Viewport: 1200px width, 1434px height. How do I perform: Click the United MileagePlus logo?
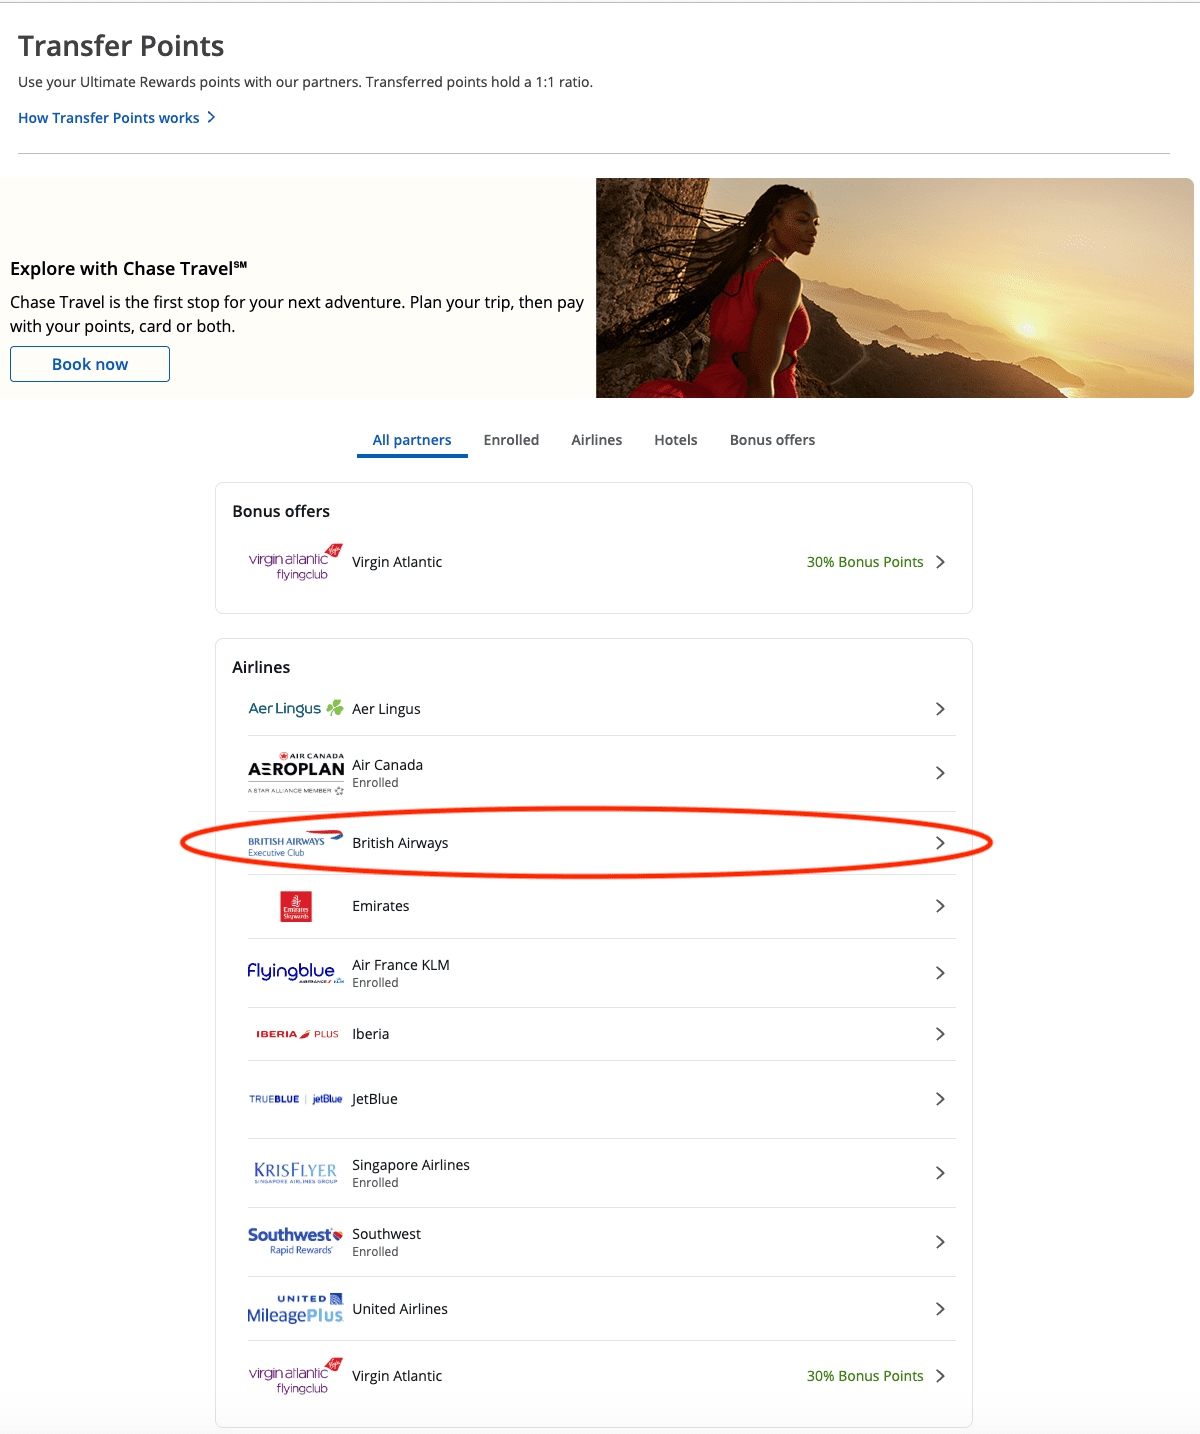(296, 1309)
